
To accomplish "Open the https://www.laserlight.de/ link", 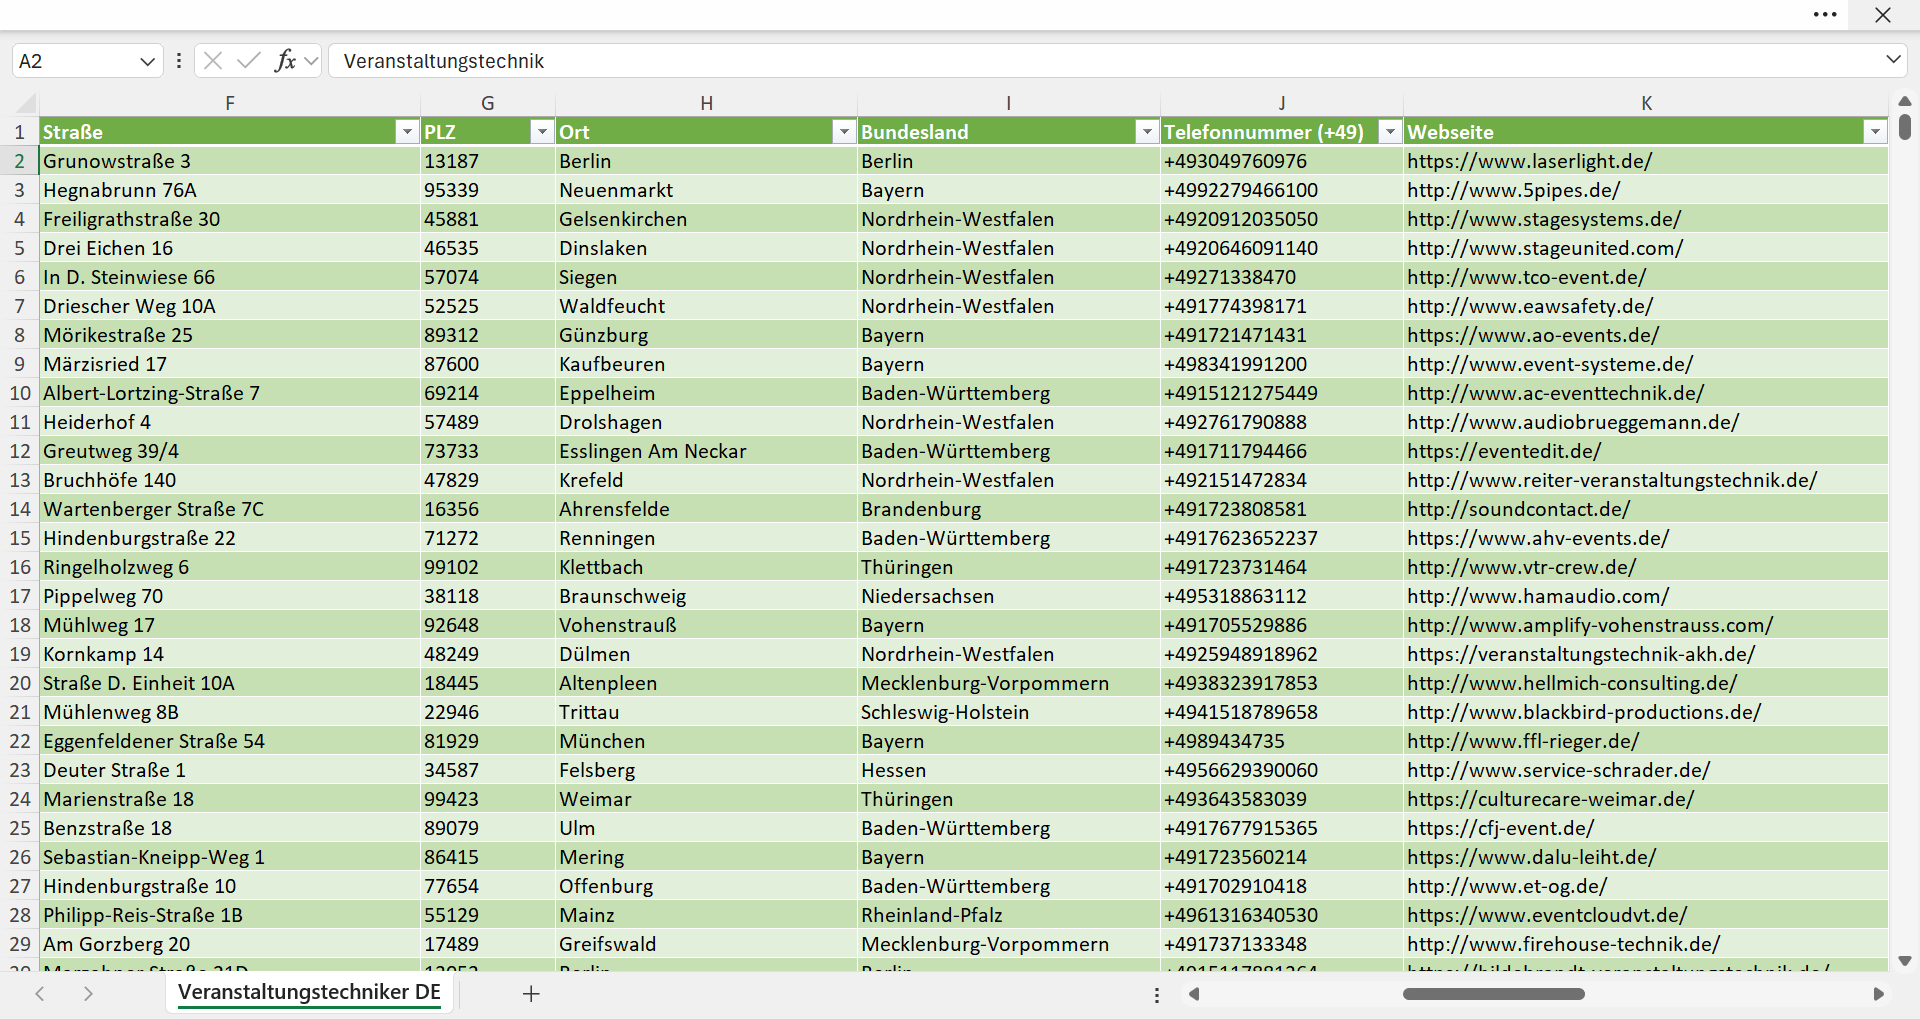I will 1529,161.
